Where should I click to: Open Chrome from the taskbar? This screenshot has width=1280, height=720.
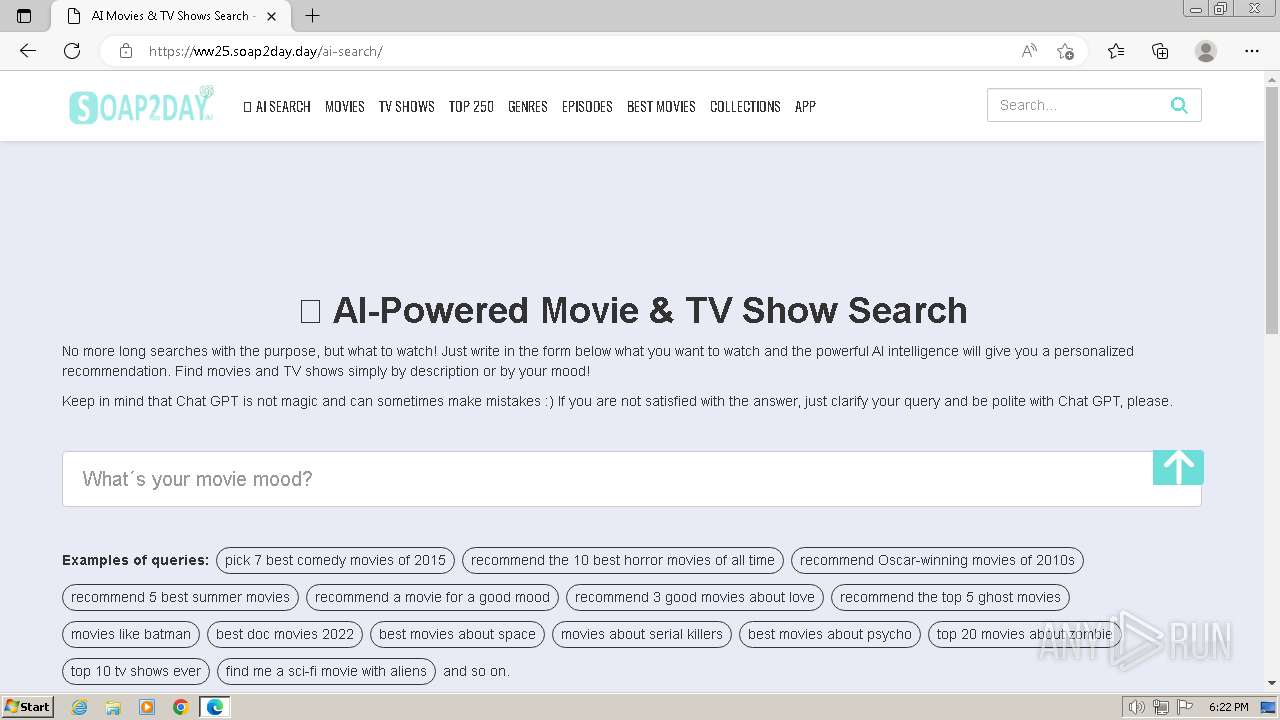(x=181, y=707)
